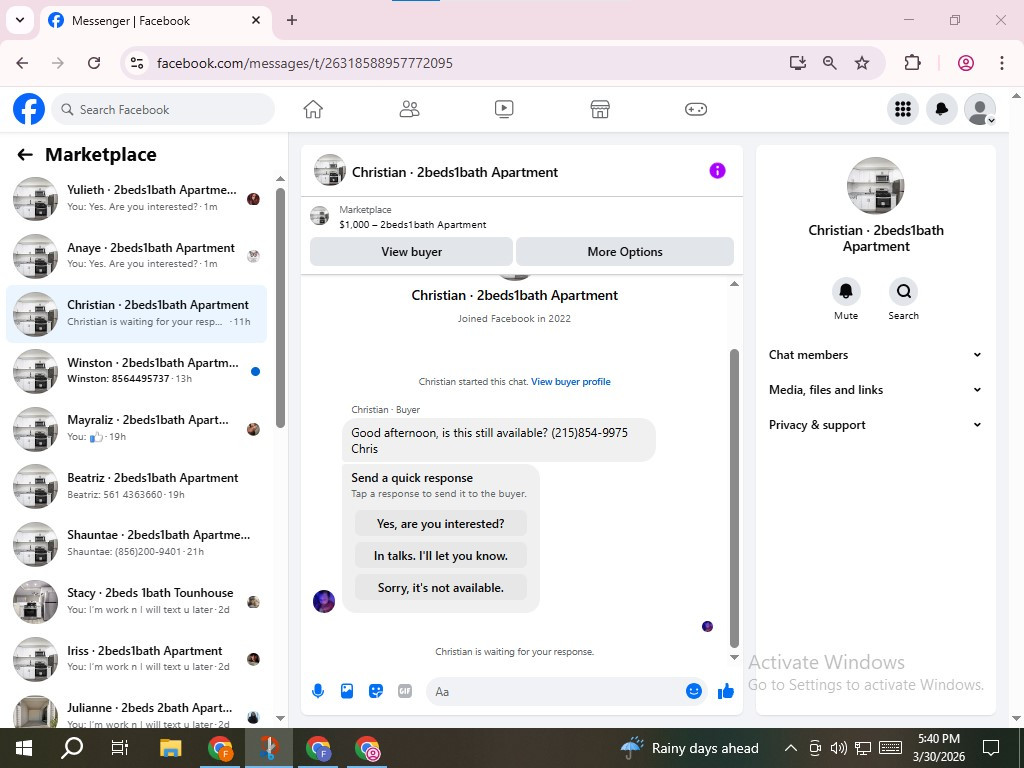The height and width of the screenshot is (768, 1024).
Task: Open Chrome extensions puzzle icon
Action: pyautogui.click(x=912, y=63)
